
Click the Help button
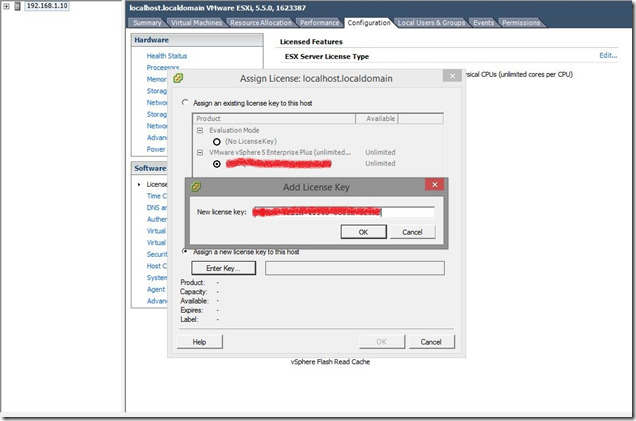pos(200,342)
